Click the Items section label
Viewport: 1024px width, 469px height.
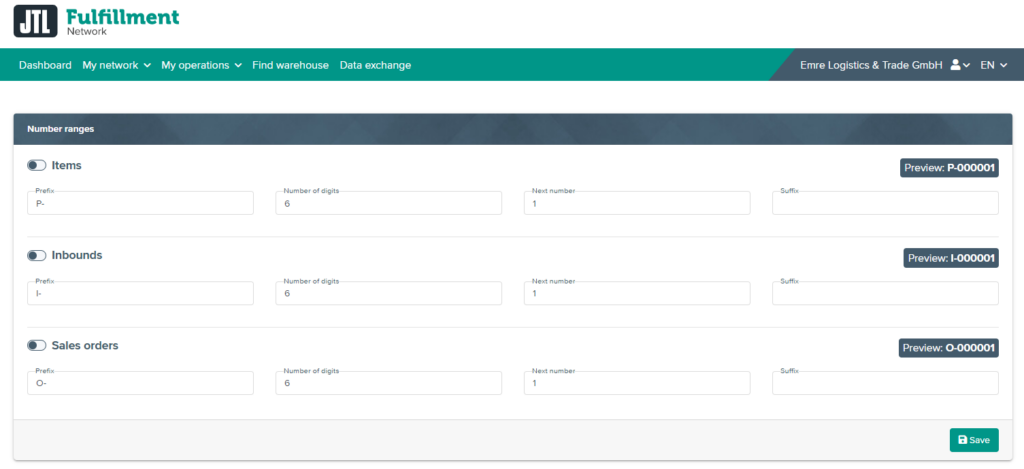coord(67,166)
